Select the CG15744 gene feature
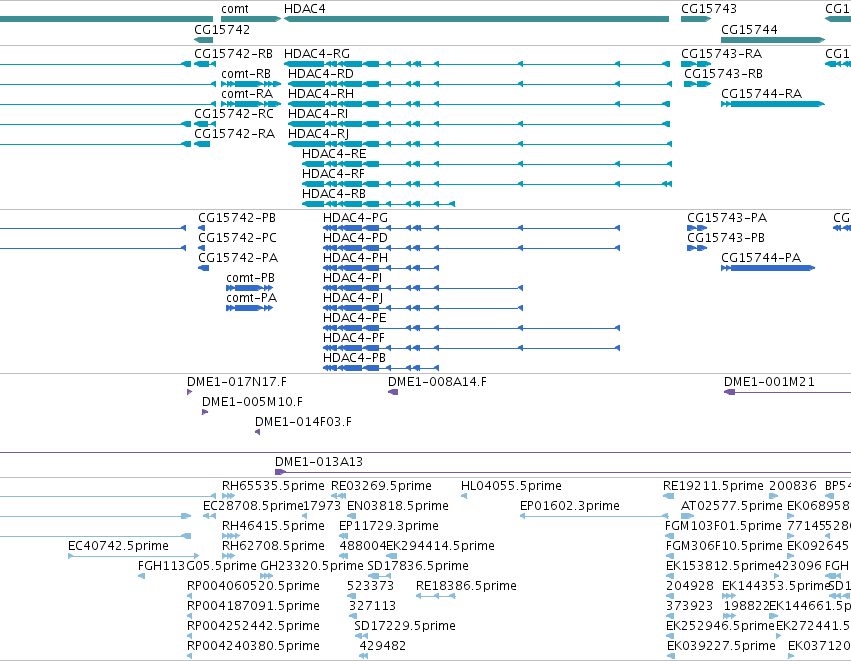851x661 pixels. 773,40
